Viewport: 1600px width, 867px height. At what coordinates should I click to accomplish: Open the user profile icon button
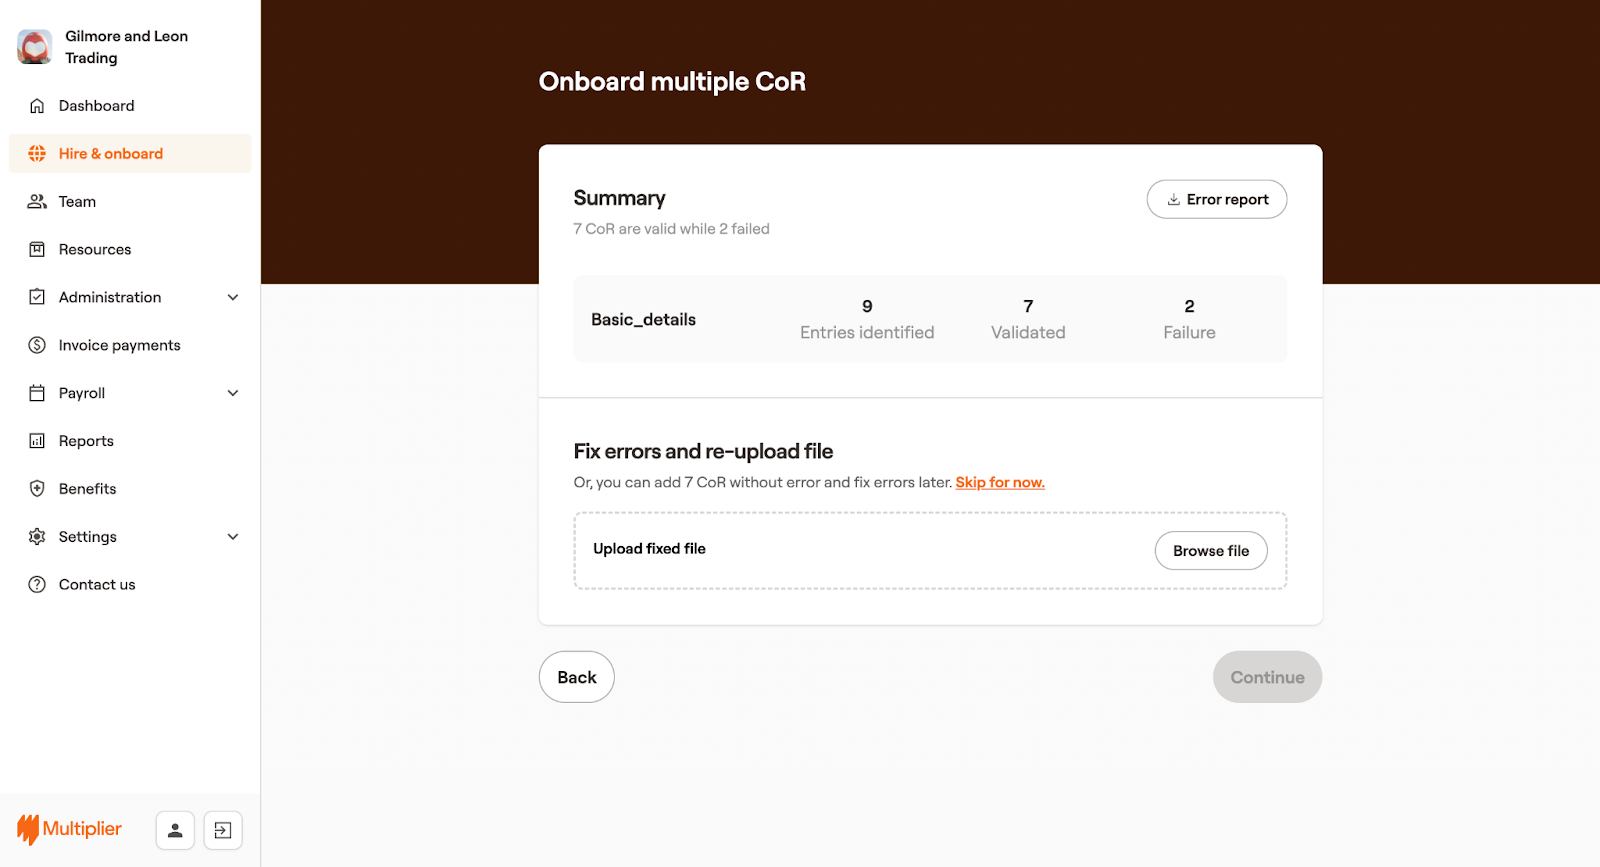[x=175, y=830]
